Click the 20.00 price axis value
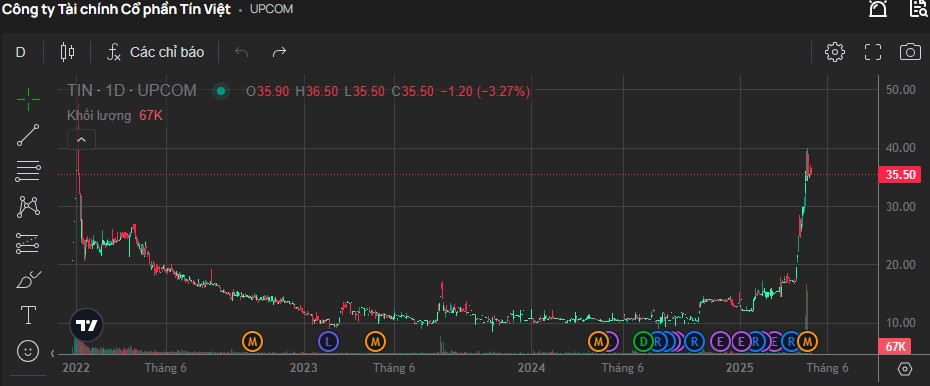This screenshot has height=386, width=930. (x=900, y=264)
